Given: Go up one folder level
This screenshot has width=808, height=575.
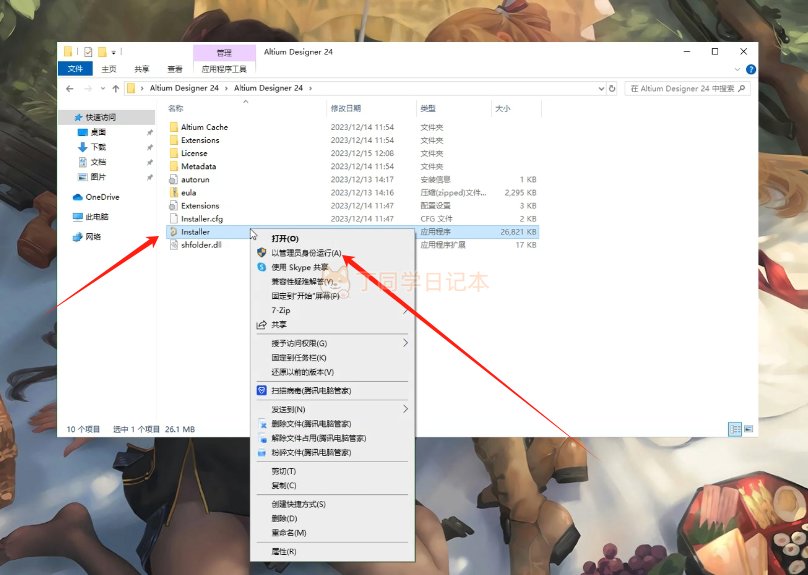Looking at the screenshot, I should (115, 89).
